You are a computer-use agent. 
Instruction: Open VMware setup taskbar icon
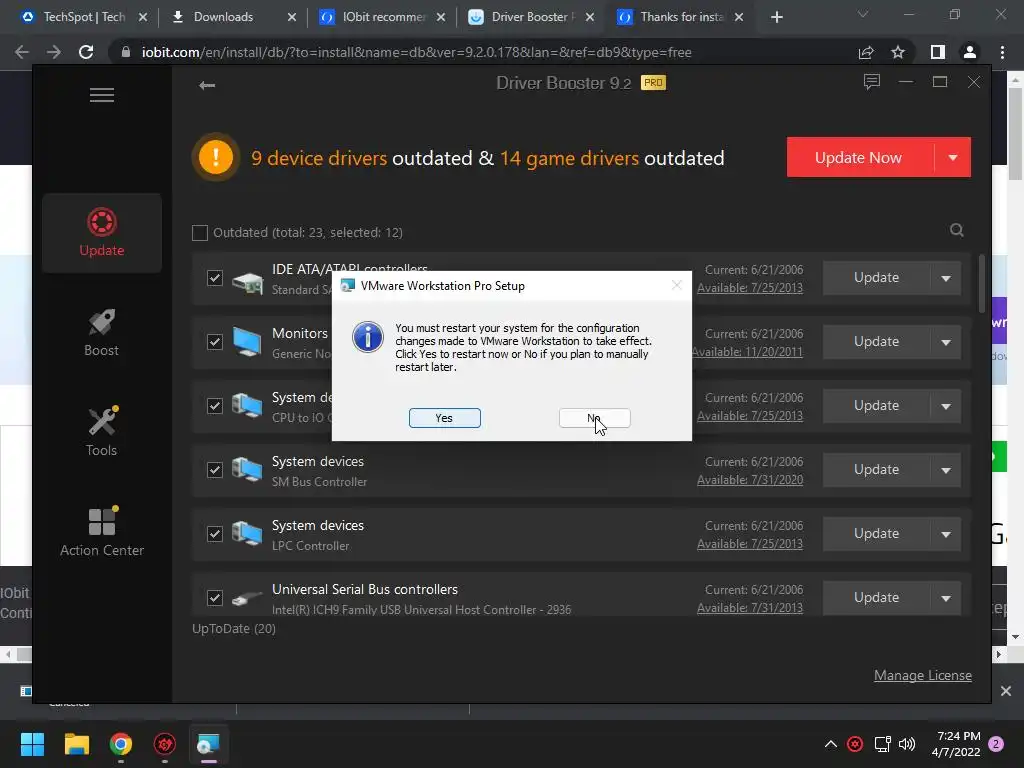[208, 744]
